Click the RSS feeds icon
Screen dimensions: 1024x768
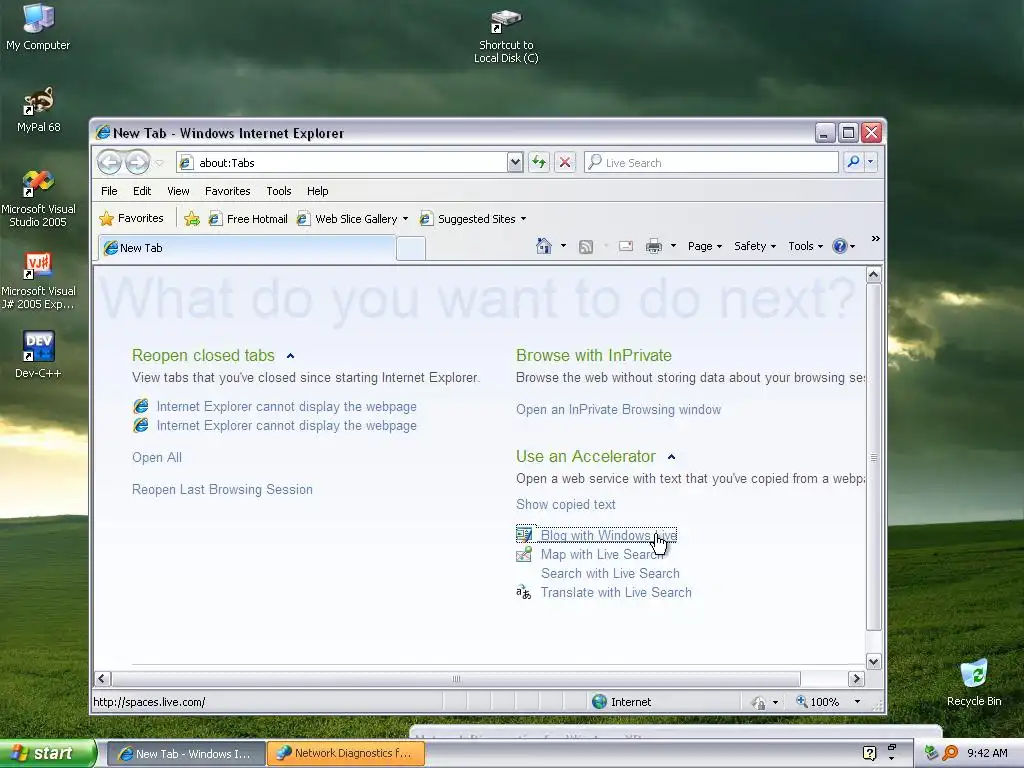pos(586,246)
